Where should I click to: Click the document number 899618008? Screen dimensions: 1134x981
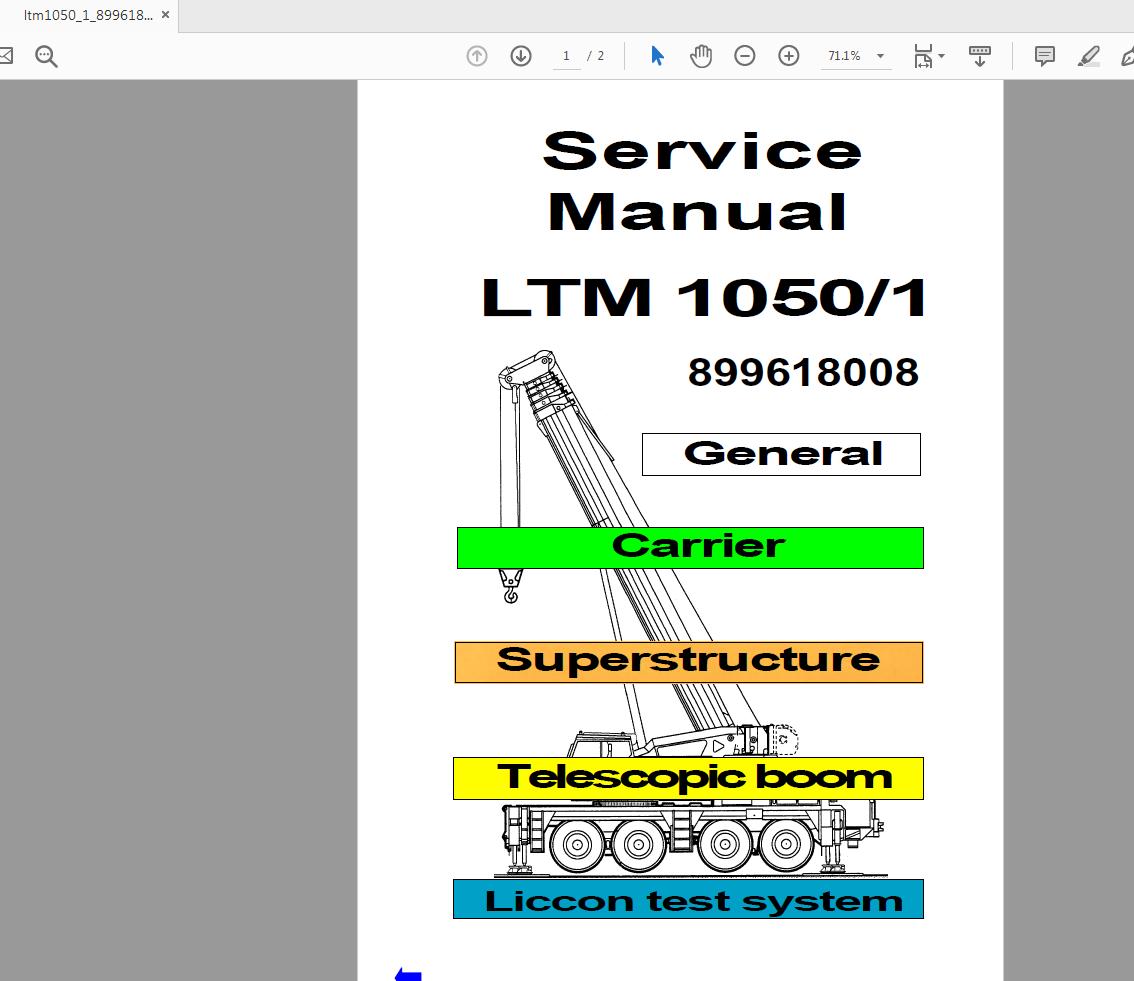click(803, 373)
